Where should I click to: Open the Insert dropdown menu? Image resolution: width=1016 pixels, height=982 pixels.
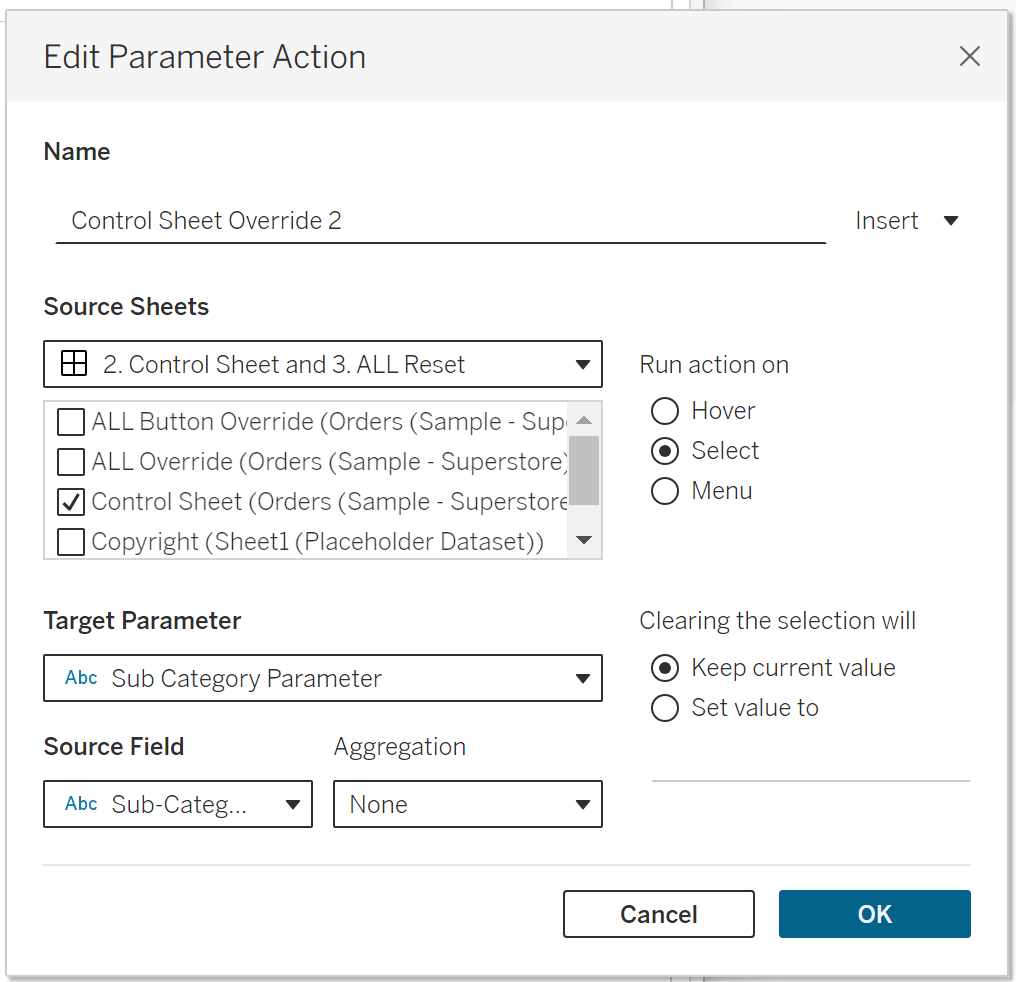906,221
